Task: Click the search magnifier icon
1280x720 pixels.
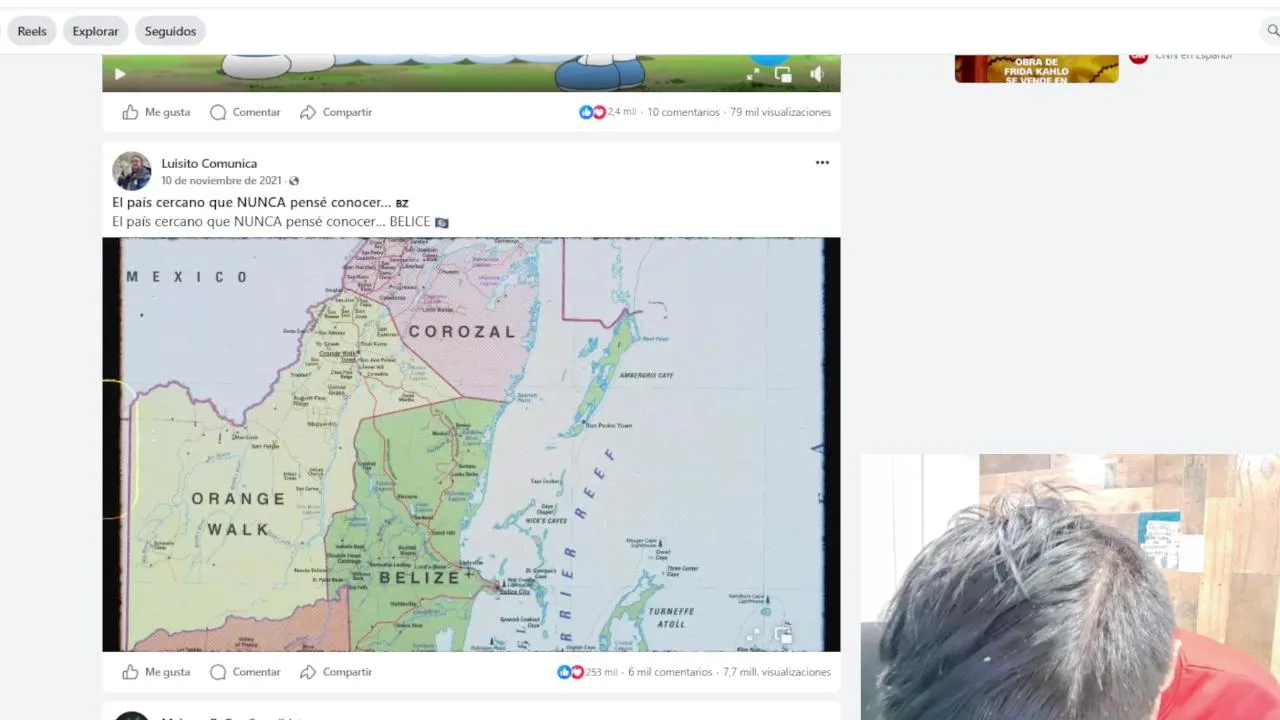Action: [1272, 31]
